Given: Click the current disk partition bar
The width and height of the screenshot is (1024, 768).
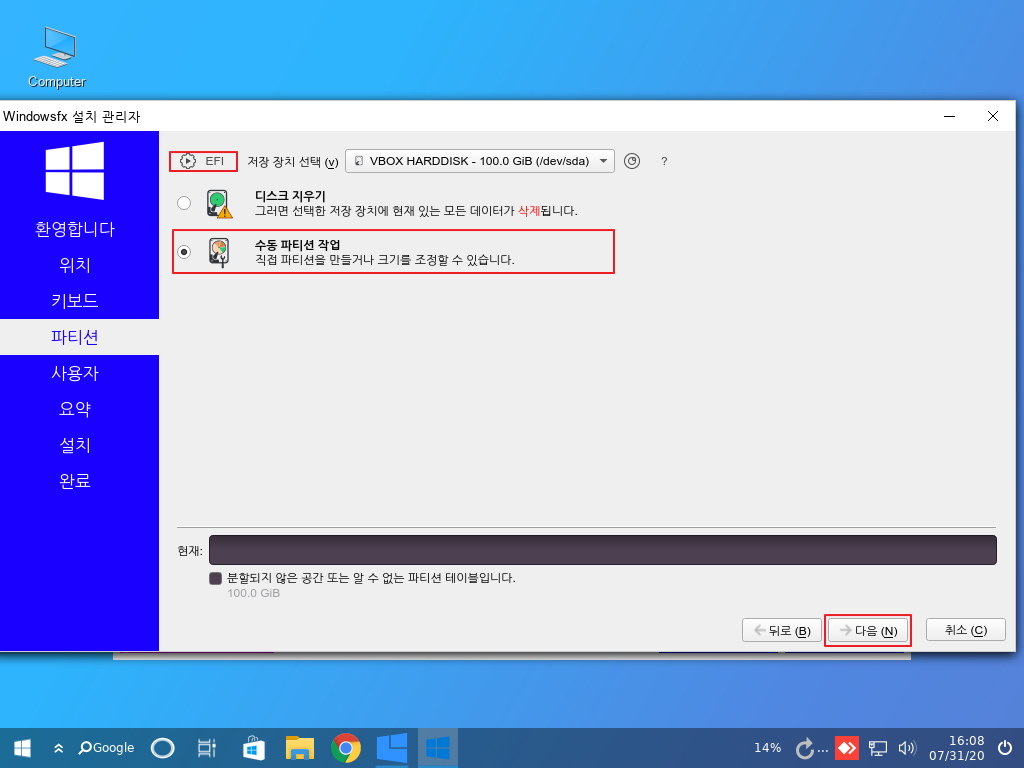Looking at the screenshot, I should coord(603,550).
